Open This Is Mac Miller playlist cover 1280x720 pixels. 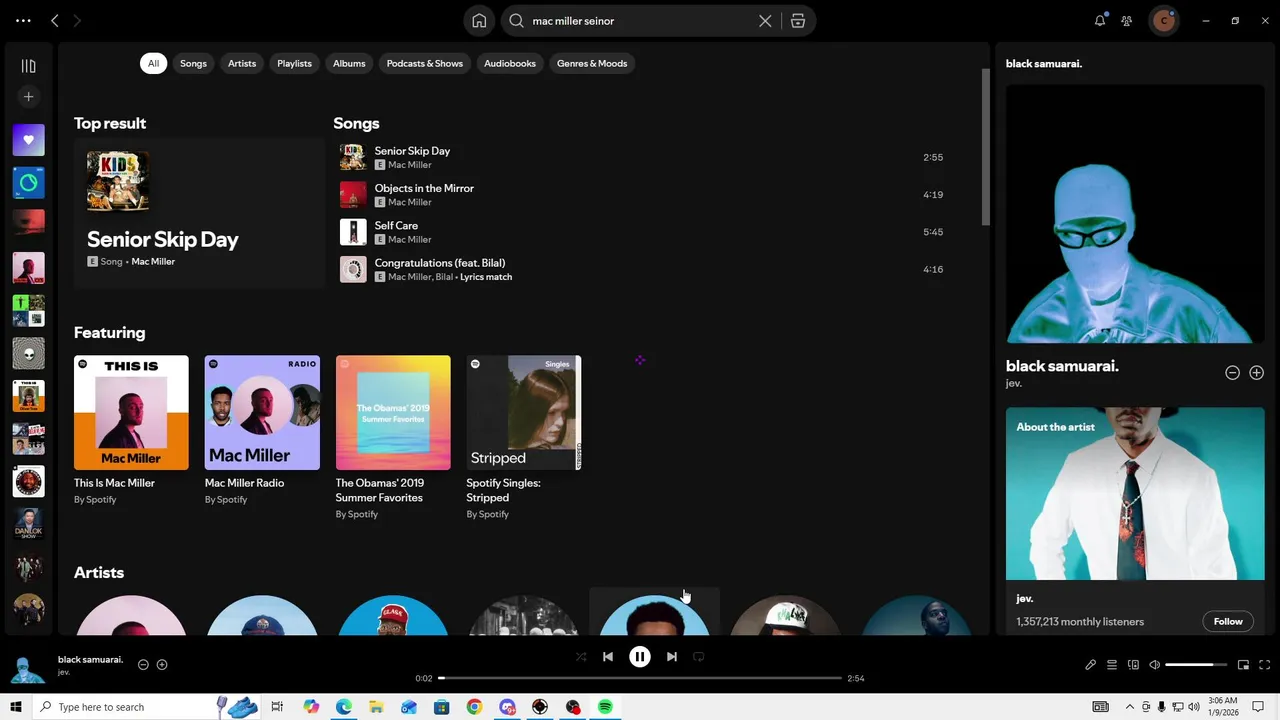click(x=131, y=413)
